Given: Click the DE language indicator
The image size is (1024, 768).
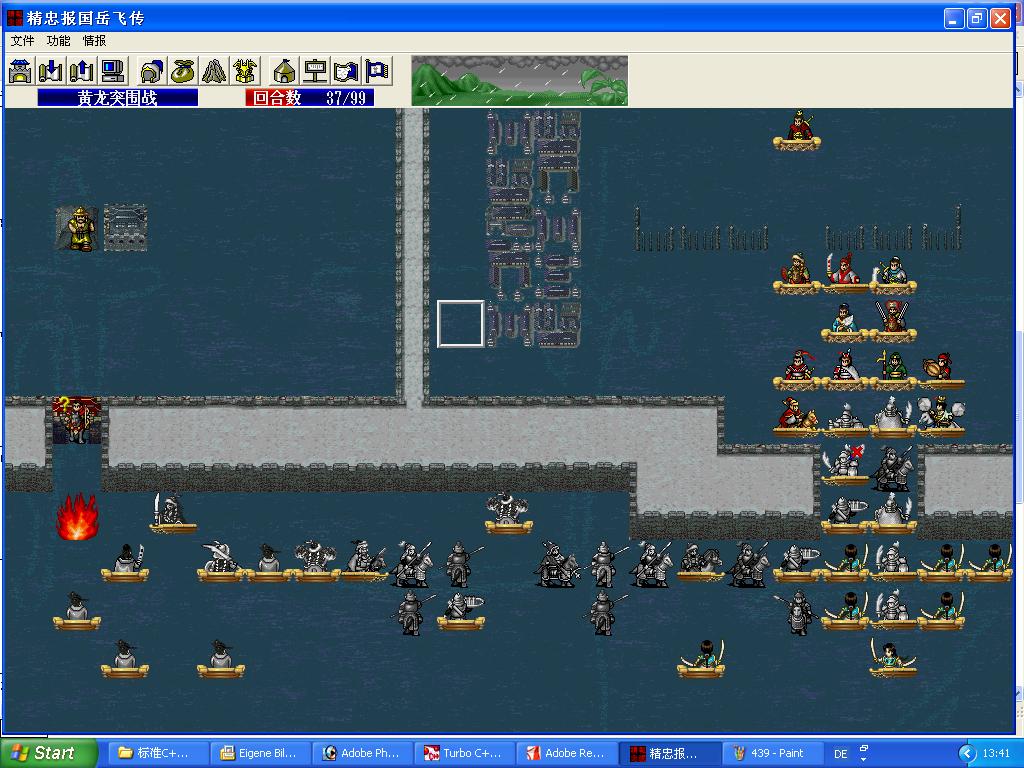Looking at the screenshot, I should click(x=840, y=754).
